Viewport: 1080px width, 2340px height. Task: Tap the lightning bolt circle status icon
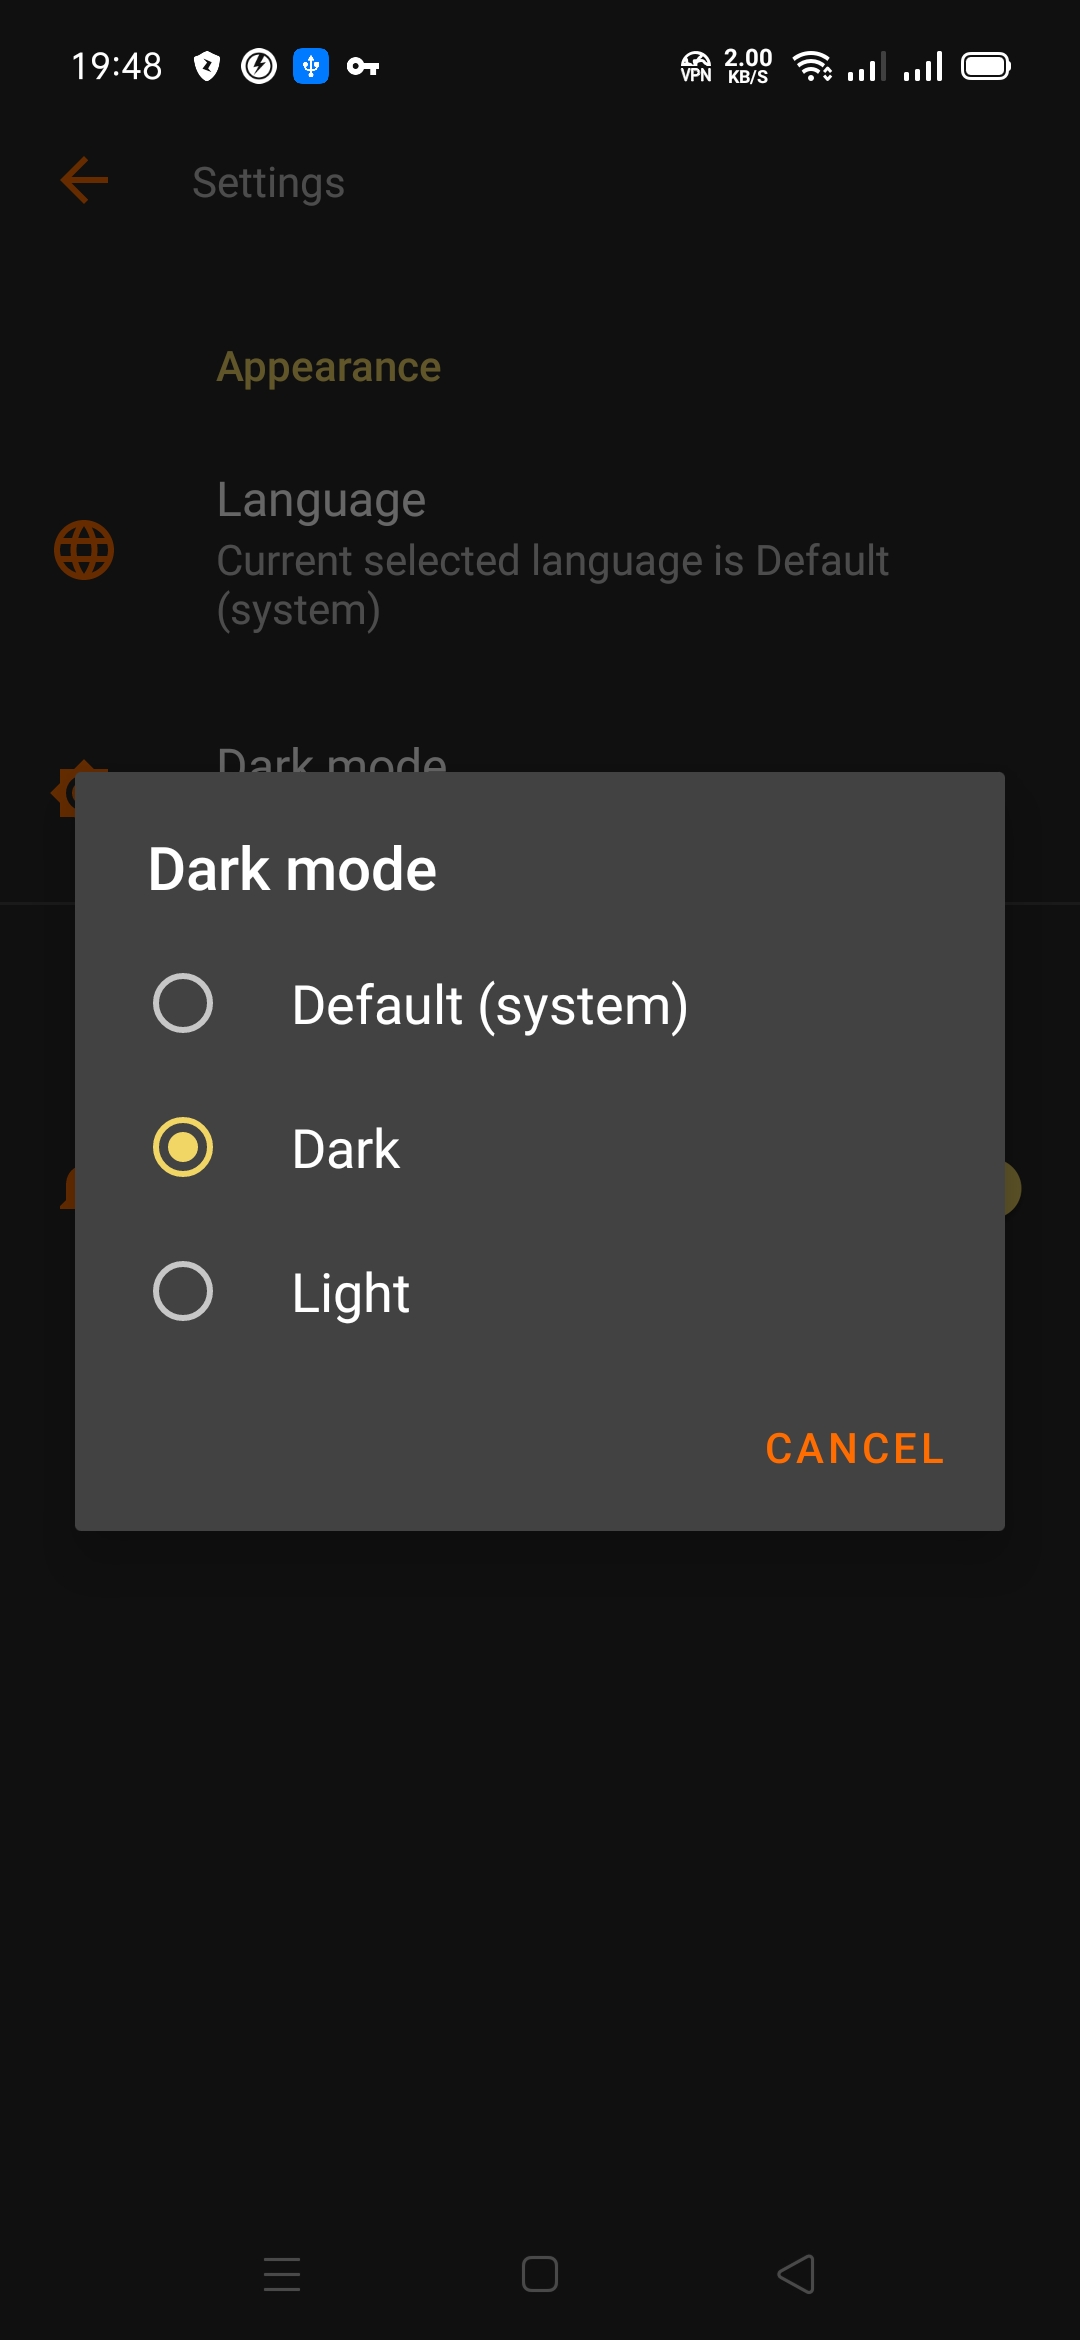coord(259,67)
